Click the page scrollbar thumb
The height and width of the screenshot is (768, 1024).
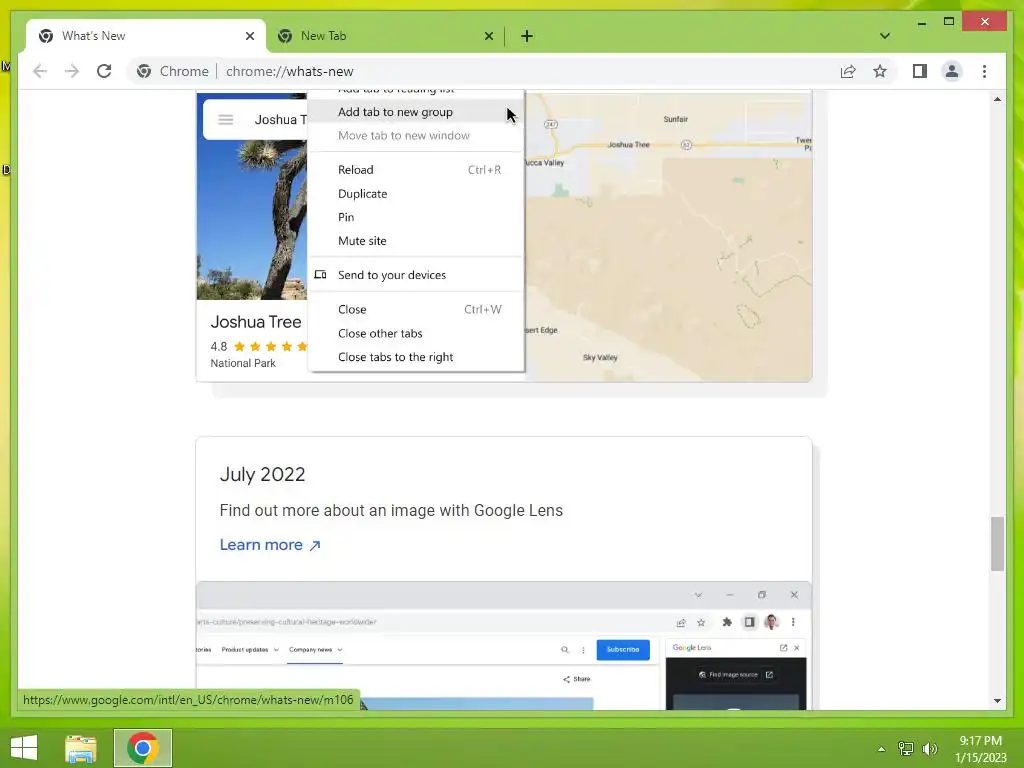[997, 543]
